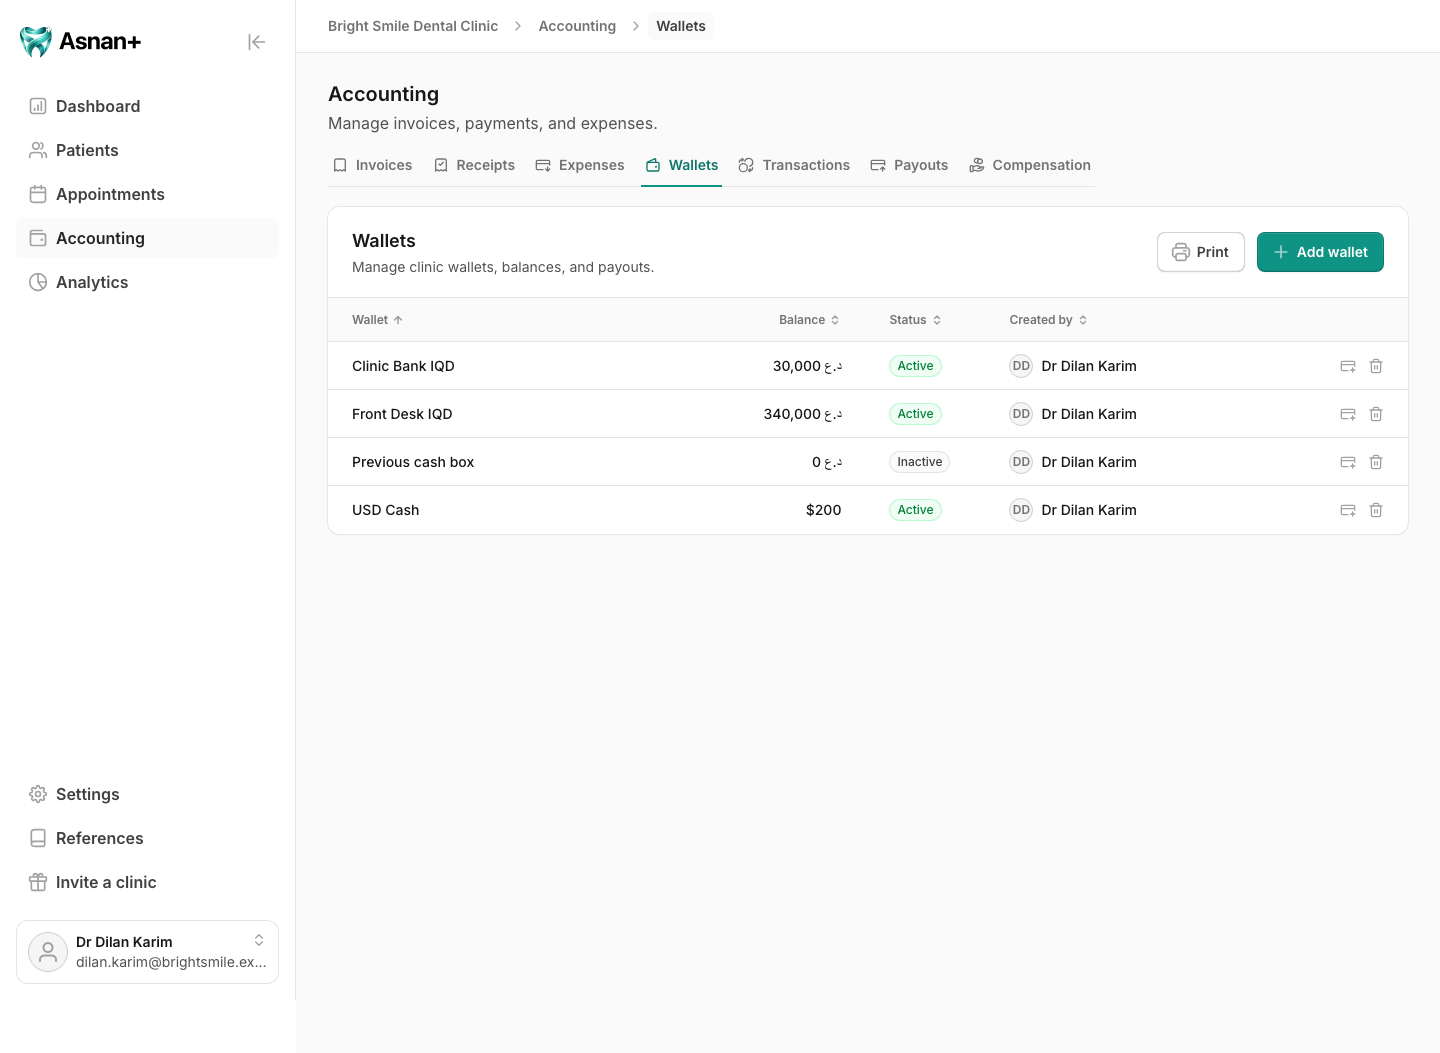Screen dimensions: 1440x1053
Task: Click Previous cash box wallet name
Action: (413, 462)
